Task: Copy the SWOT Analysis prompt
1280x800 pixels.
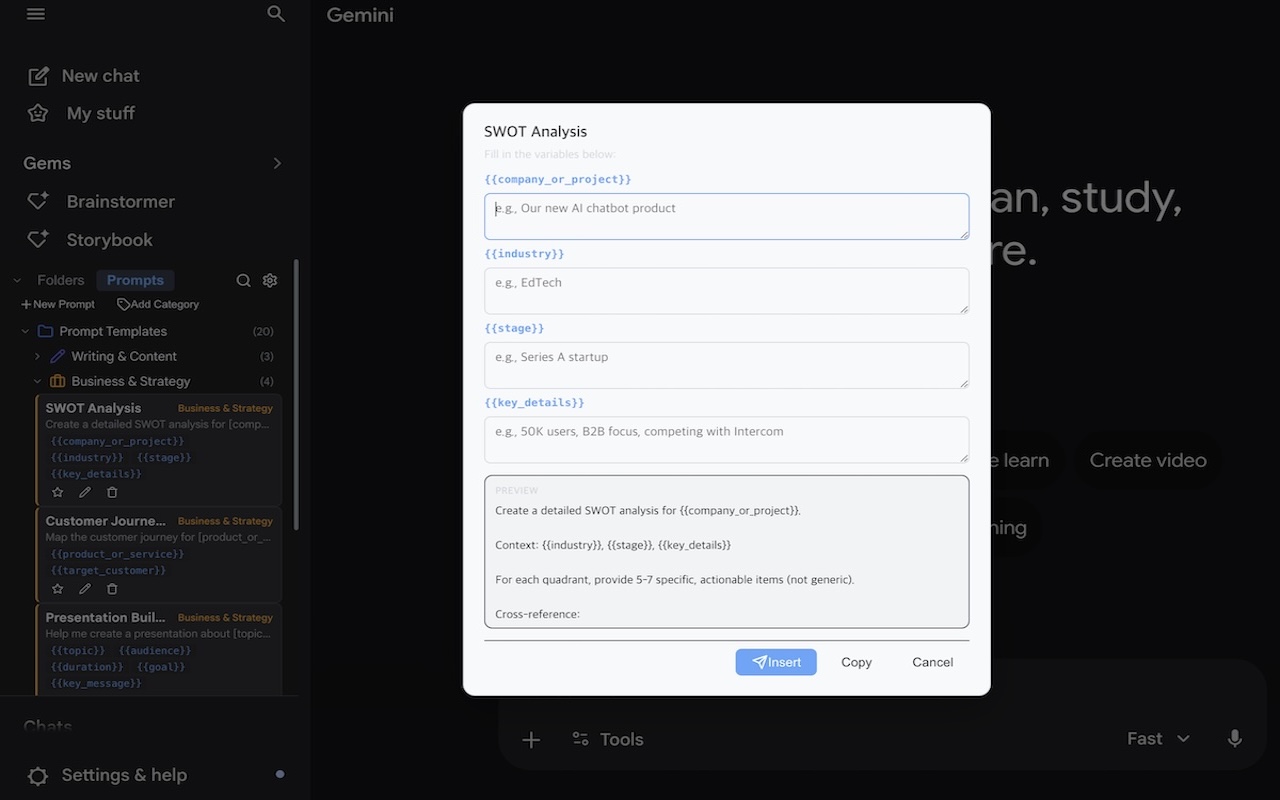Action: [856, 661]
